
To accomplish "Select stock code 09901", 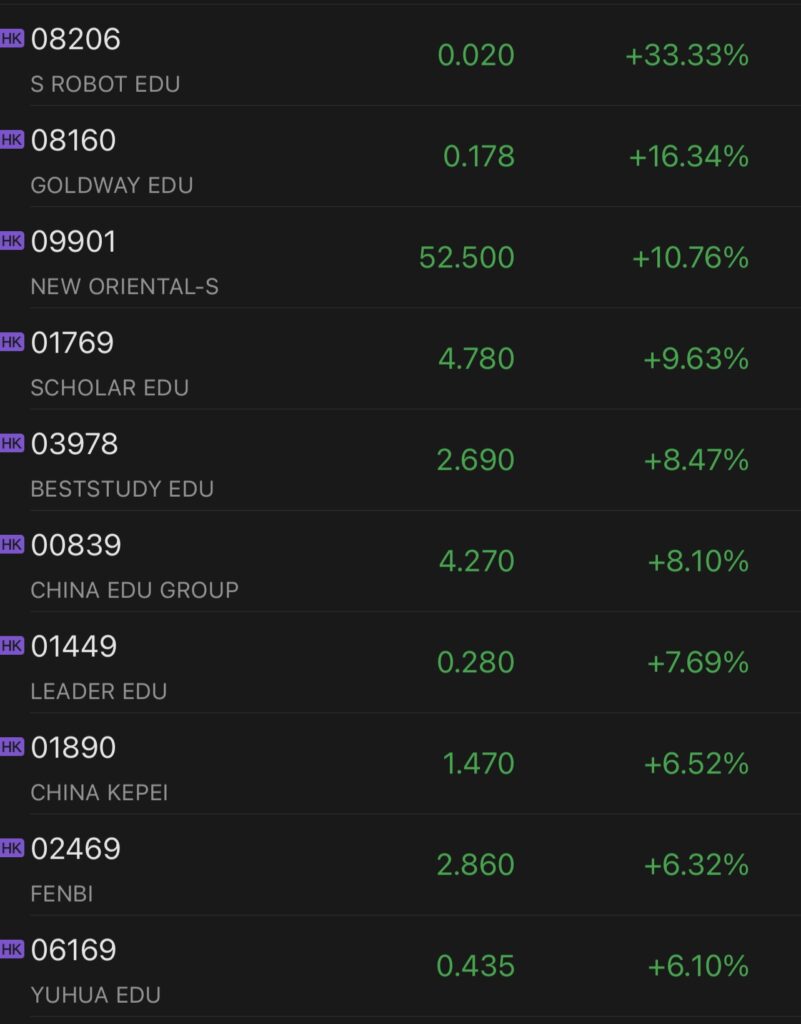I will [74, 241].
